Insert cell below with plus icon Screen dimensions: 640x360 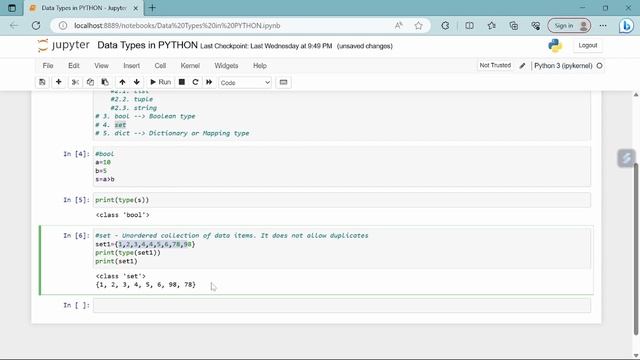coord(58,82)
